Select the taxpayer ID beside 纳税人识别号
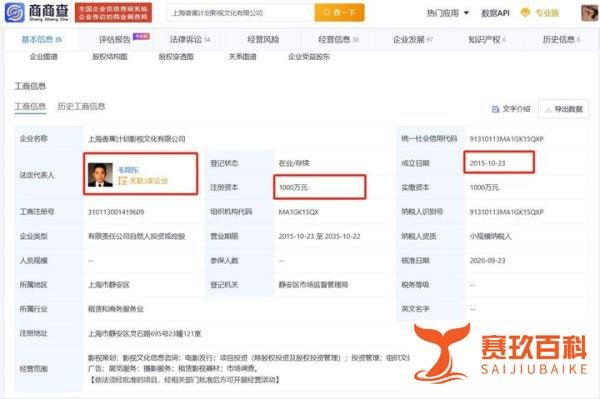Image resolution: width=600 pixels, height=399 pixels. [x=507, y=212]
